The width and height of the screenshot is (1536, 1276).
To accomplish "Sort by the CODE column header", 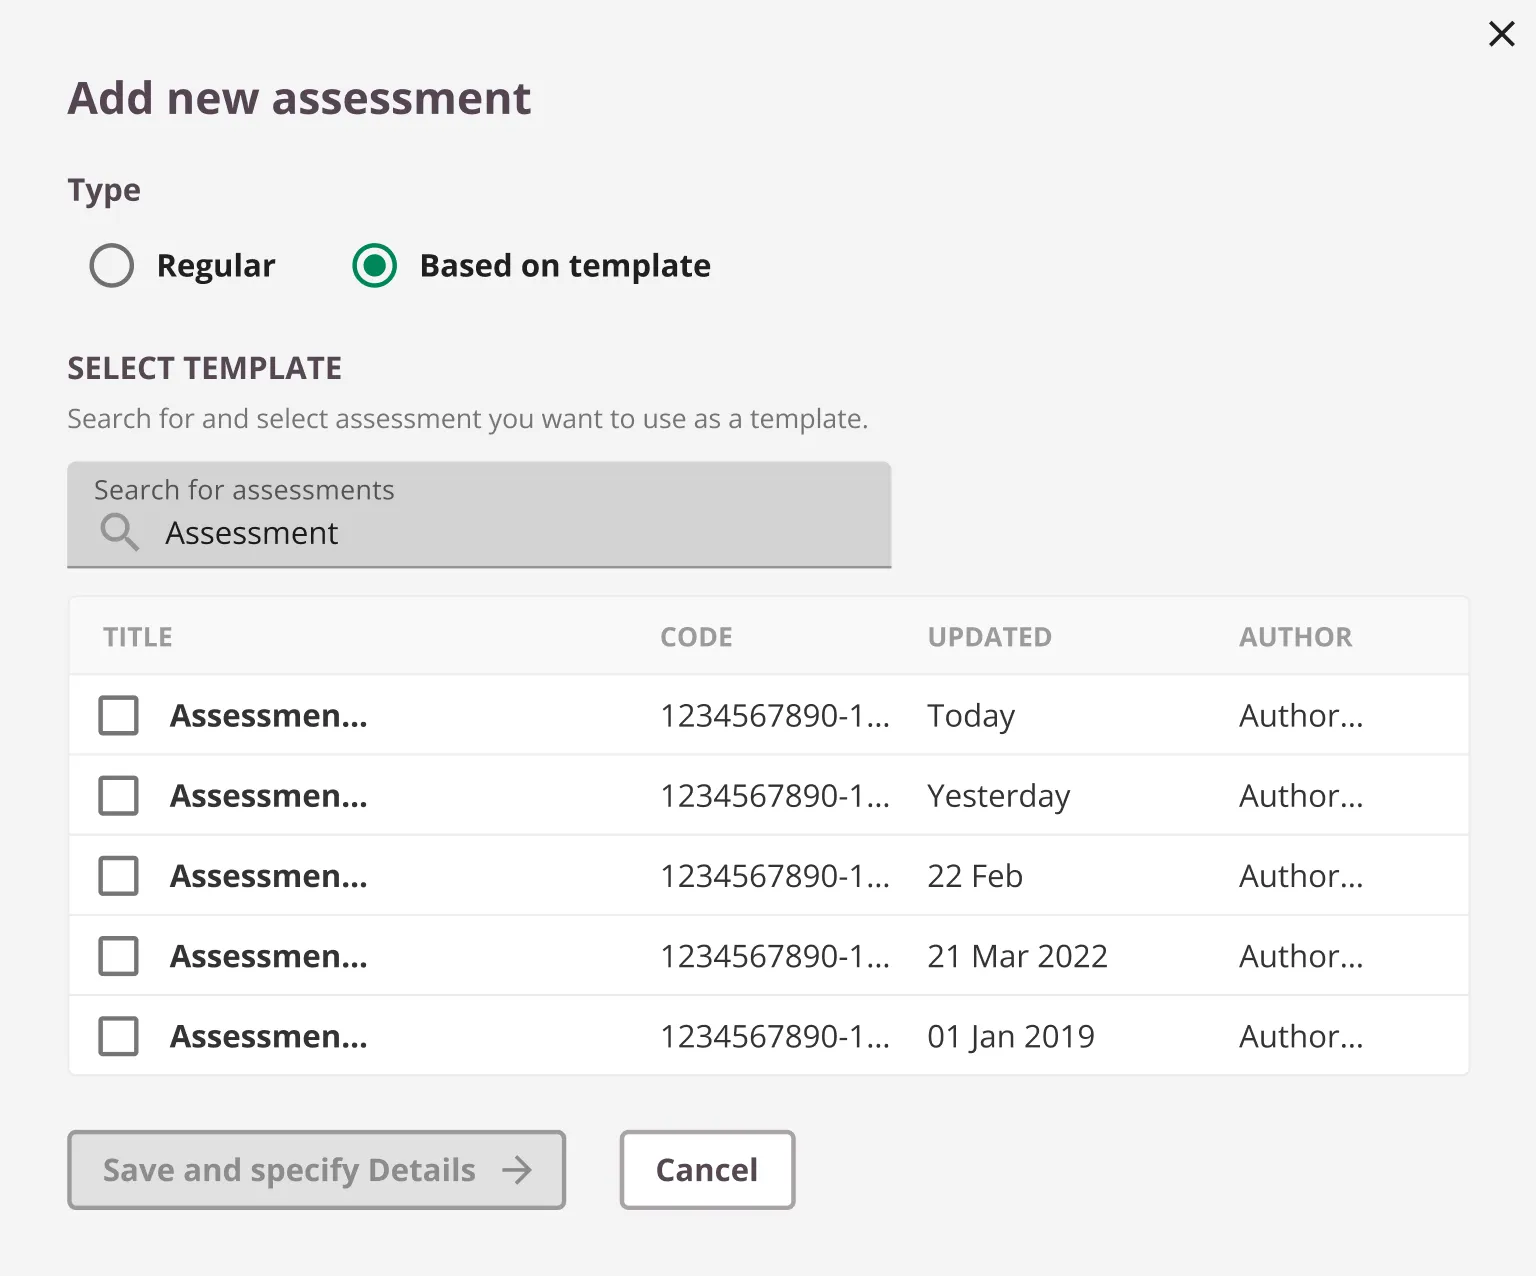I will click(696, 637).
